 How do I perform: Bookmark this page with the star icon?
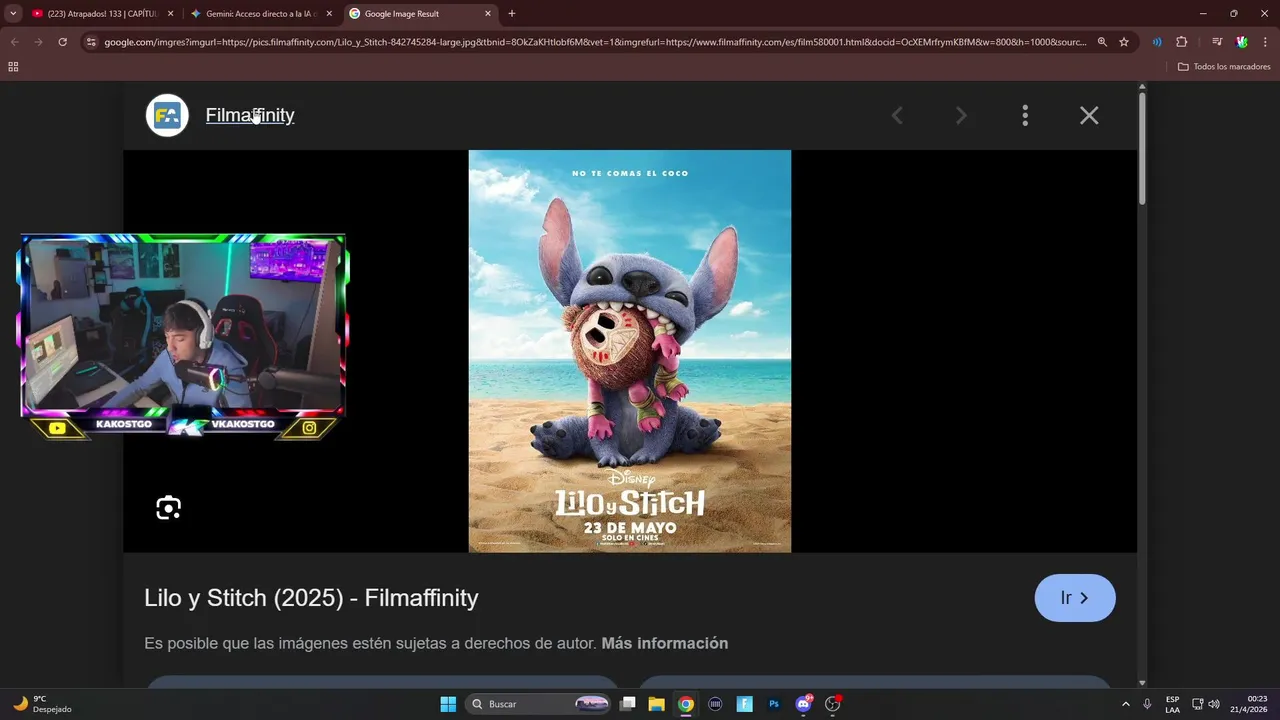[x=1124, y=42]
